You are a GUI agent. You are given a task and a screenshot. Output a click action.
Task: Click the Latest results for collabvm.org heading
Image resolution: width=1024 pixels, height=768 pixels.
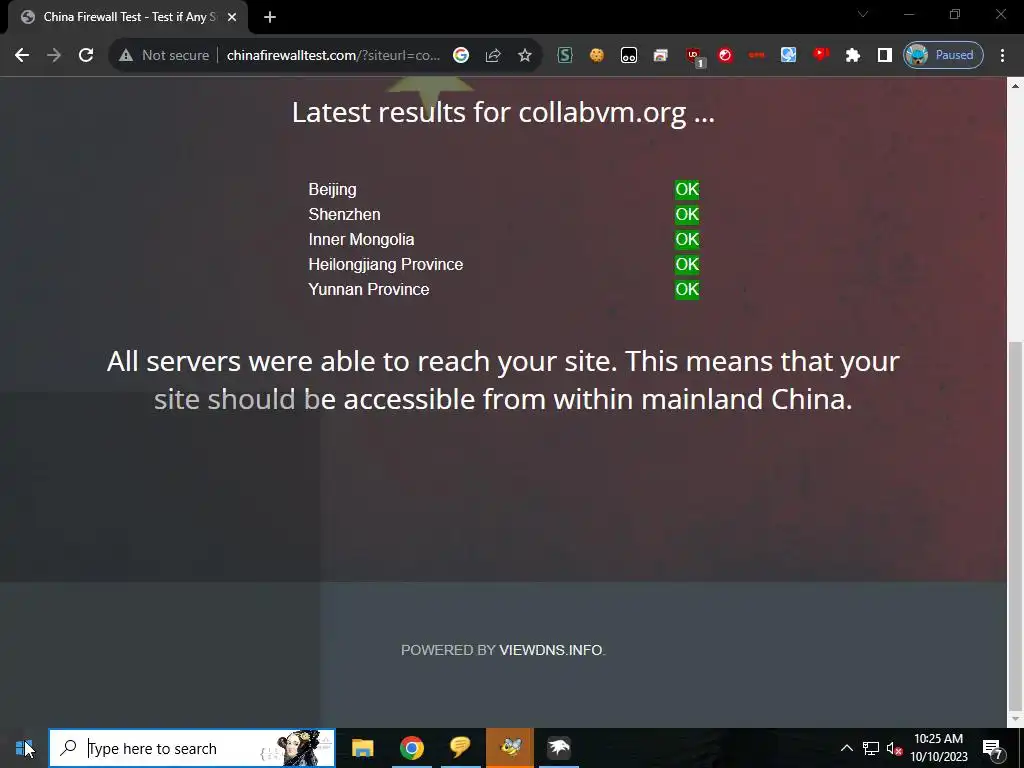(x=503, y=112)
